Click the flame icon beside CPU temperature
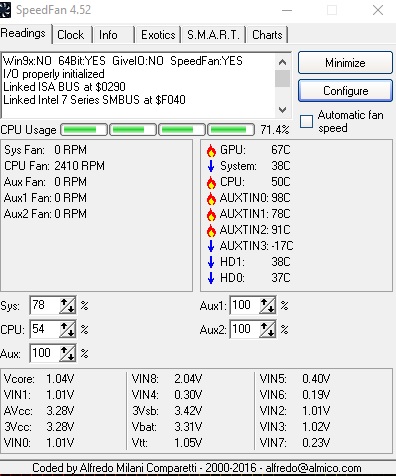The height and width of the screenshot is (476, 396). [211, 182]
